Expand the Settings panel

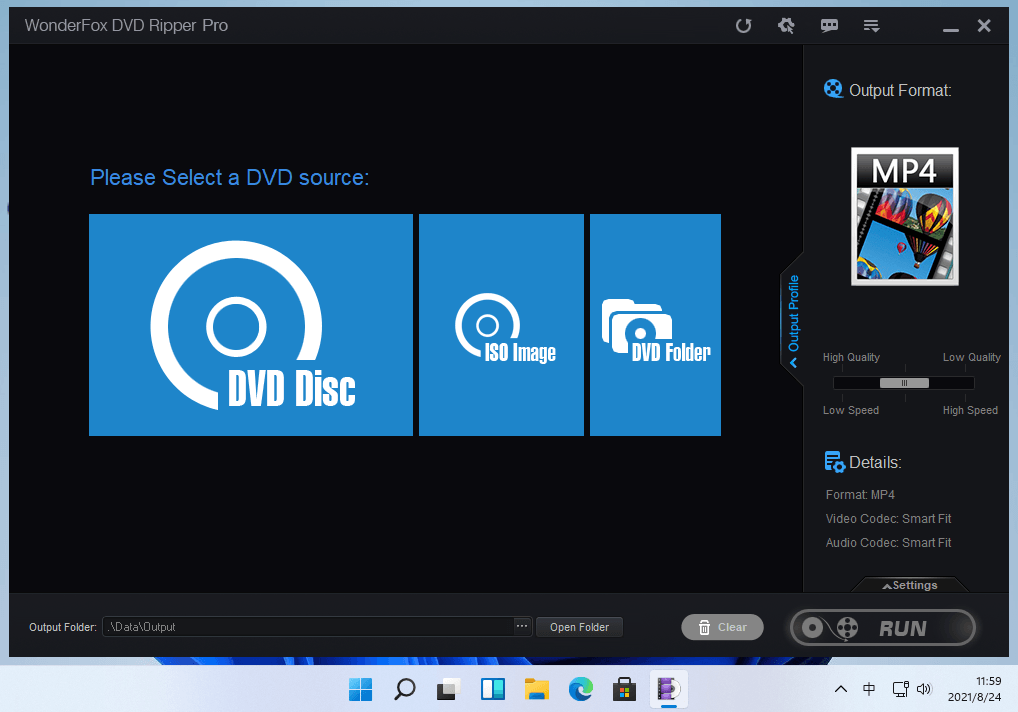[x=910, y=585]
